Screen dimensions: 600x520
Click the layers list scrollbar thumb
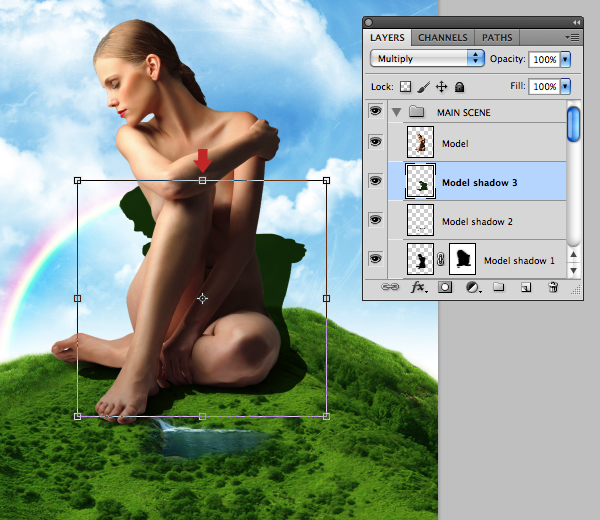(x=573, y=125)
